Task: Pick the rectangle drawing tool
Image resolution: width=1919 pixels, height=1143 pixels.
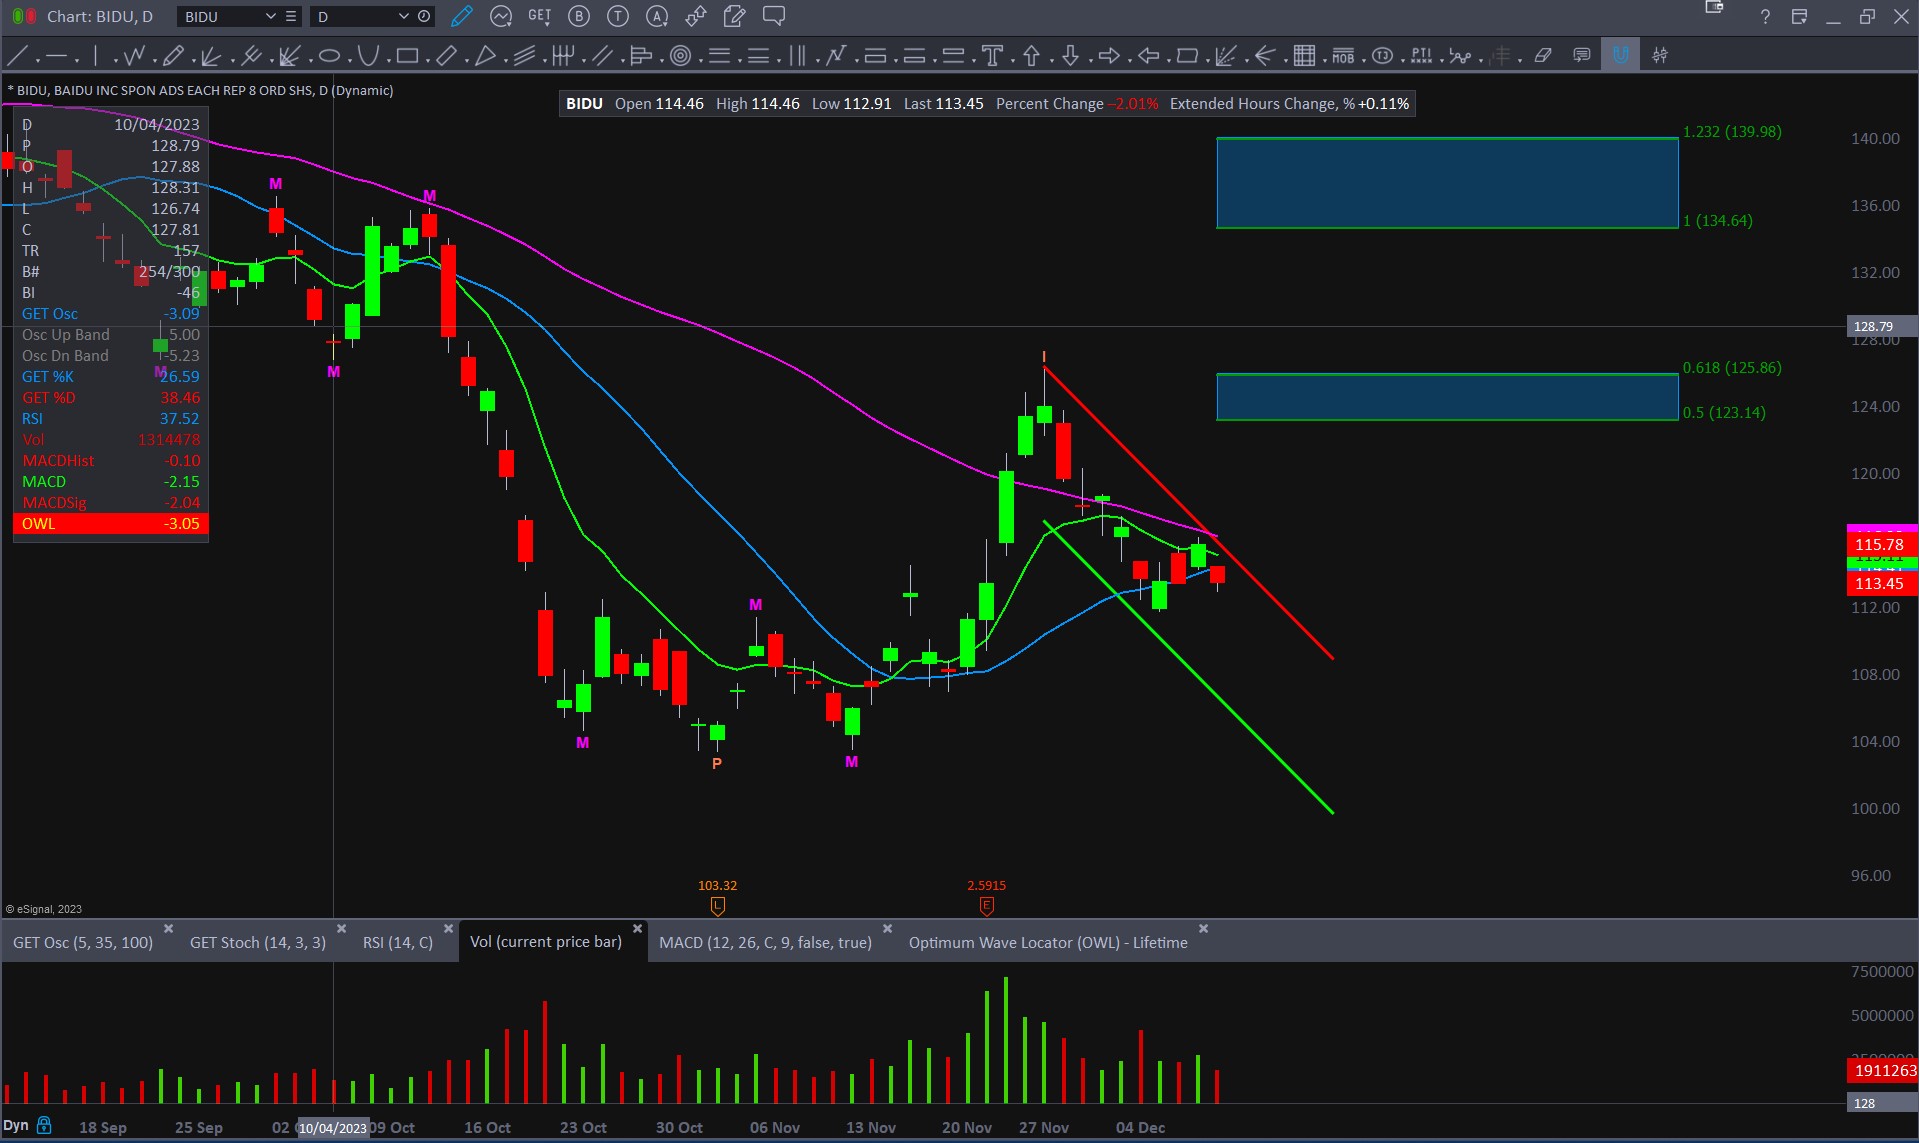Action: [407, 56]
